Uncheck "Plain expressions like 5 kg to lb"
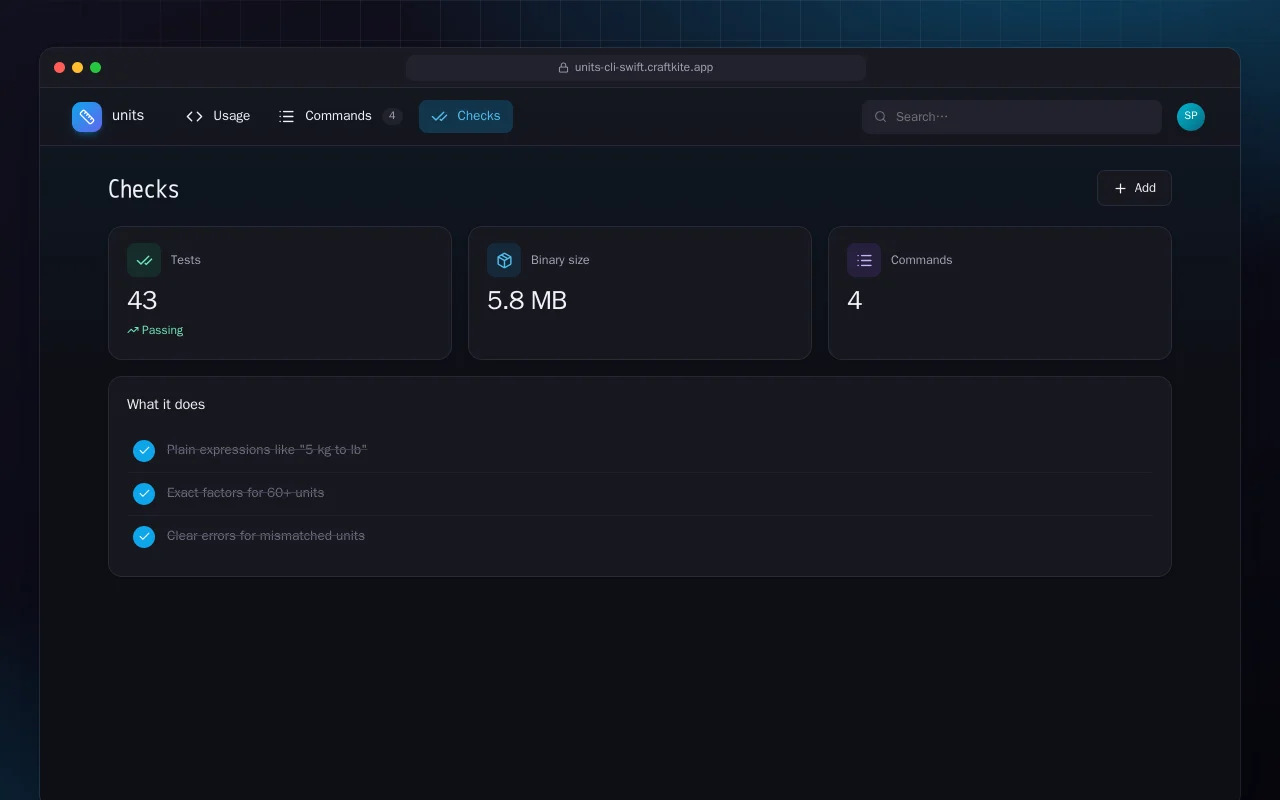The height and width of the screenshot is (800, 1280). point(144,451)
